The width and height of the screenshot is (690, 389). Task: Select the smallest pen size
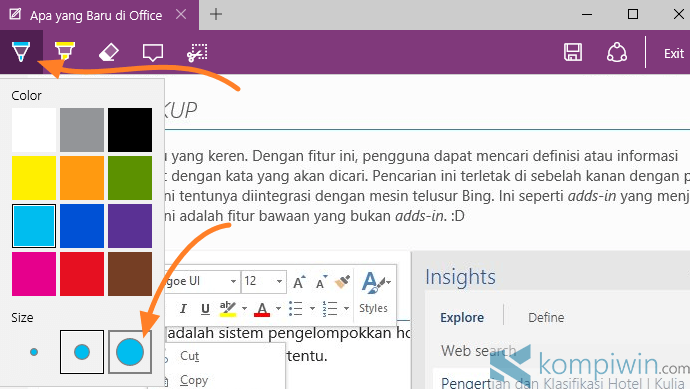click(34, 352)
